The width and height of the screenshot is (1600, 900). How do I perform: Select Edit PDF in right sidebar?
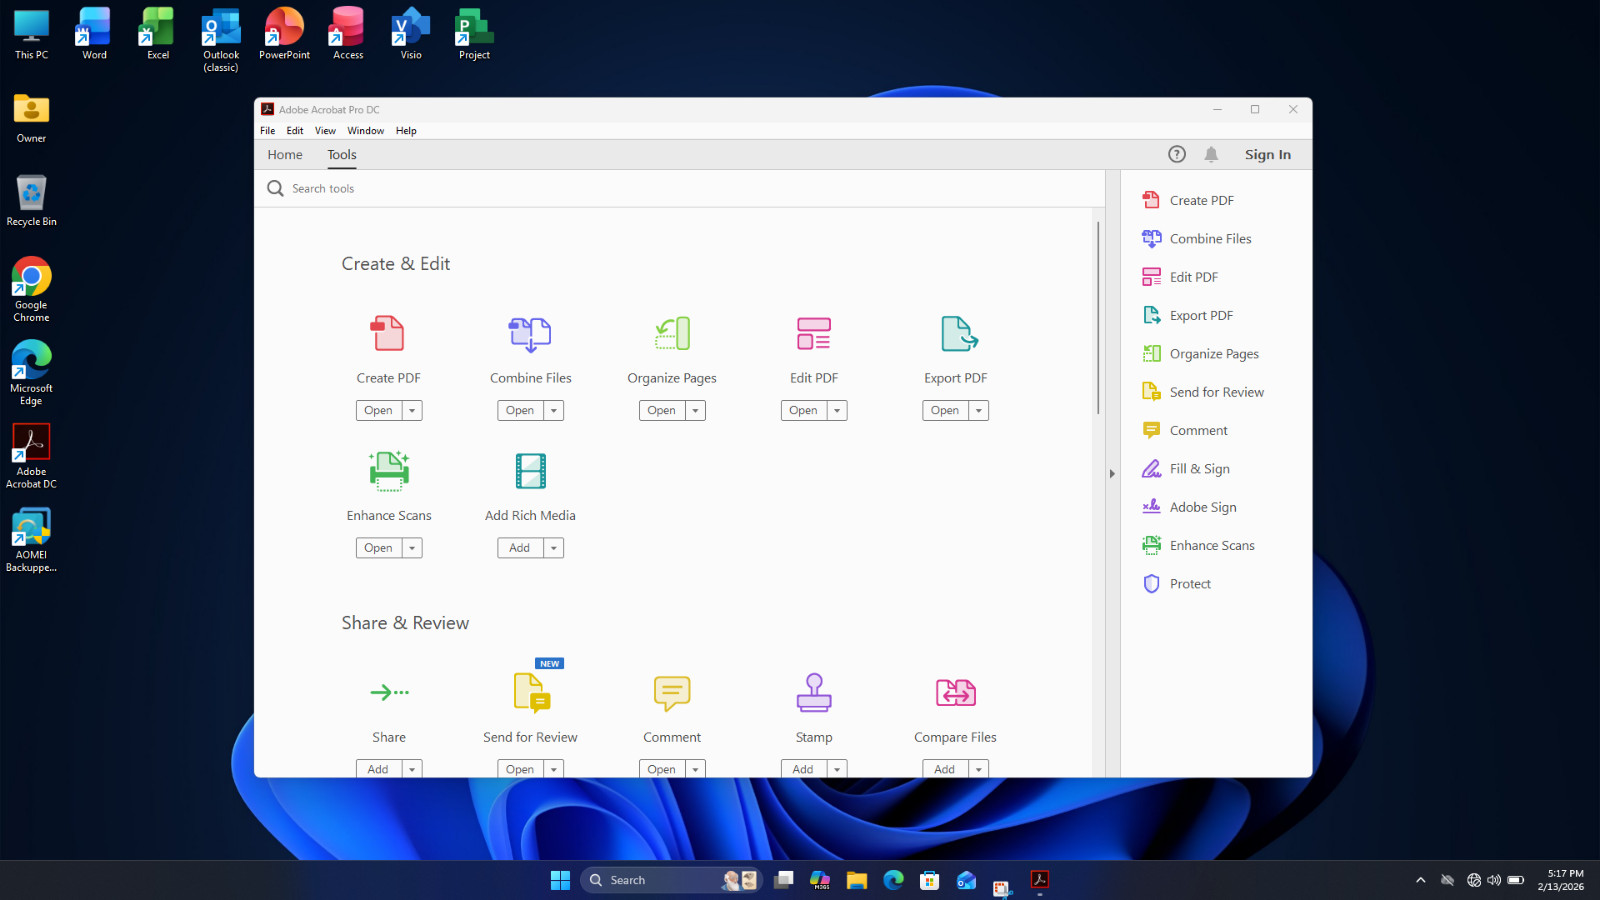(x=1180, y=277)
